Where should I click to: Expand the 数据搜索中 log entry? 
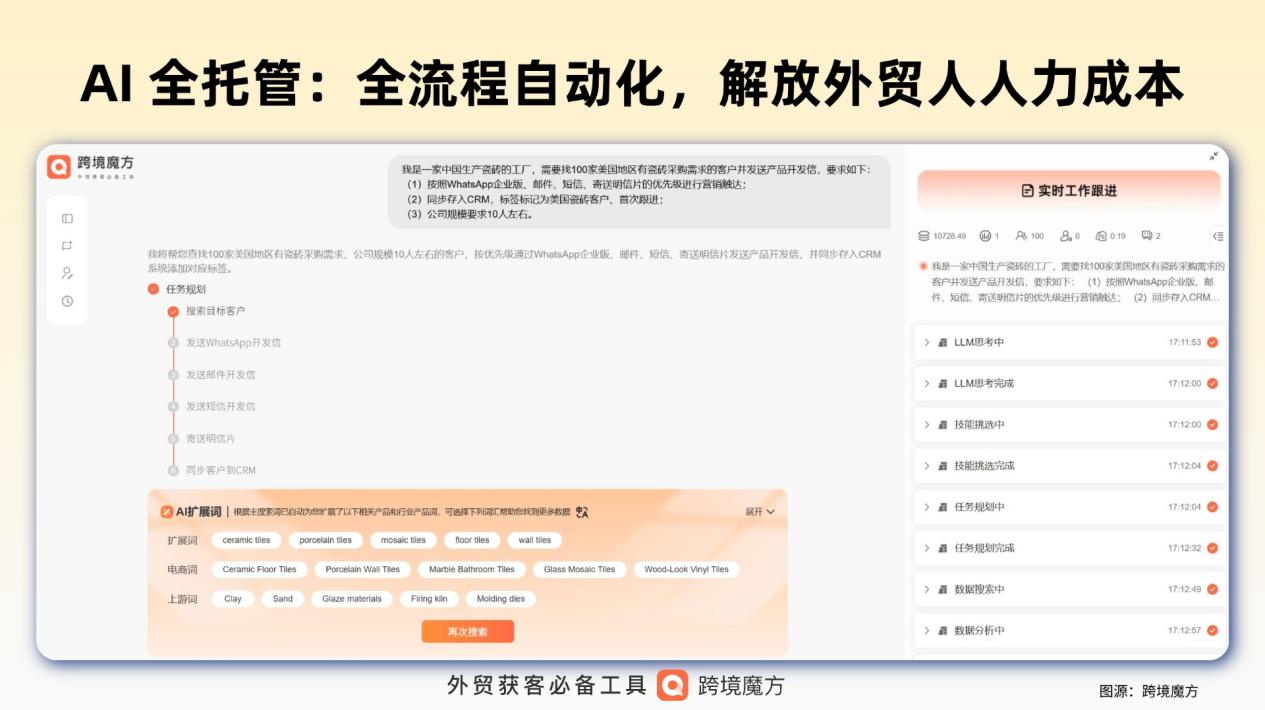pyautogui.click(x=927, y=589)
